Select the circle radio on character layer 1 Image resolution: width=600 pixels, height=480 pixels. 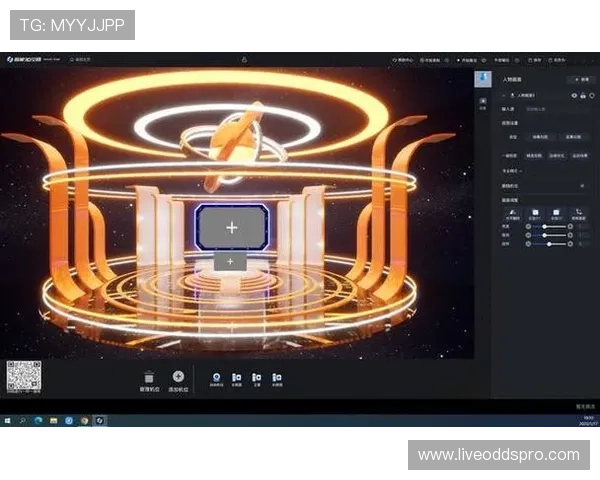(x=592, y=95)
